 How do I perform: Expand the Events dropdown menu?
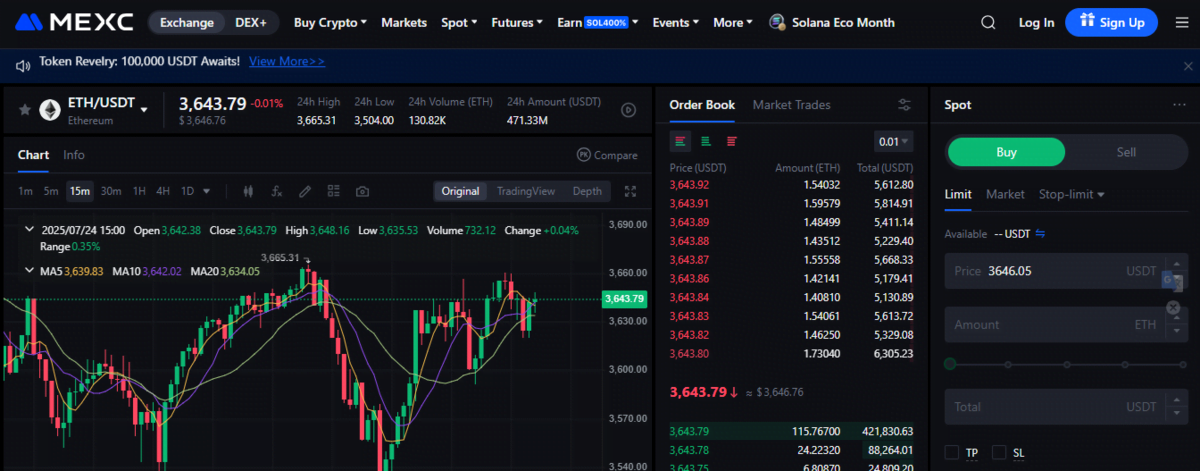676,22
